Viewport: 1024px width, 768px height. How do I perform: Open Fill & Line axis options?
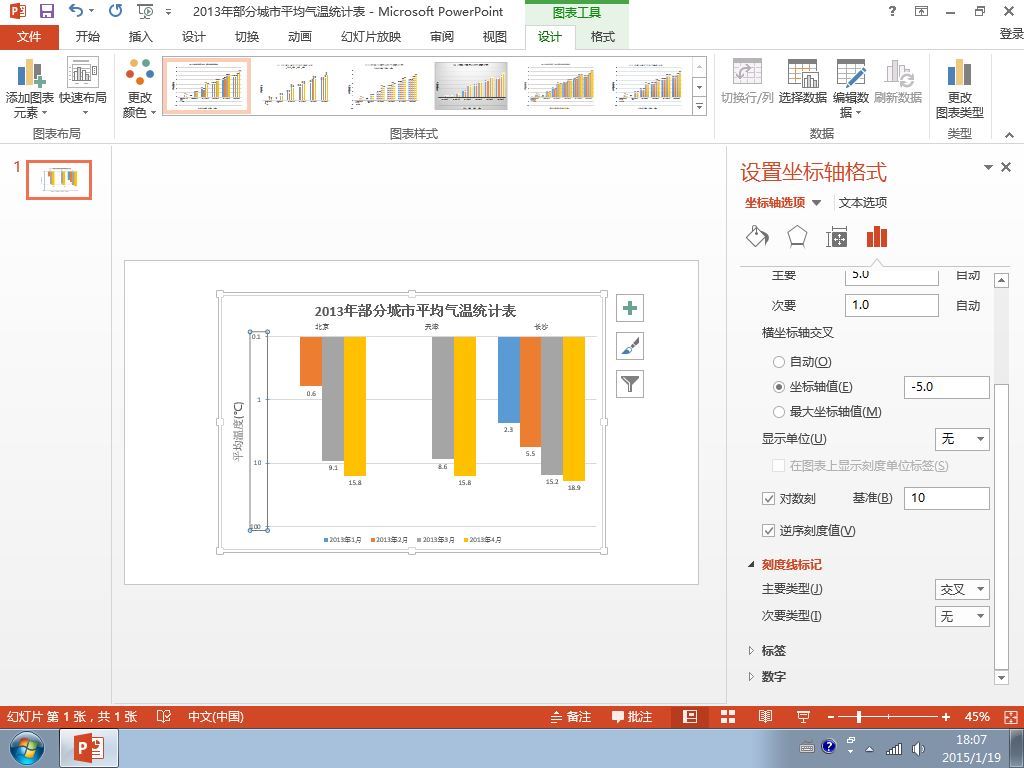coord(757,236)
